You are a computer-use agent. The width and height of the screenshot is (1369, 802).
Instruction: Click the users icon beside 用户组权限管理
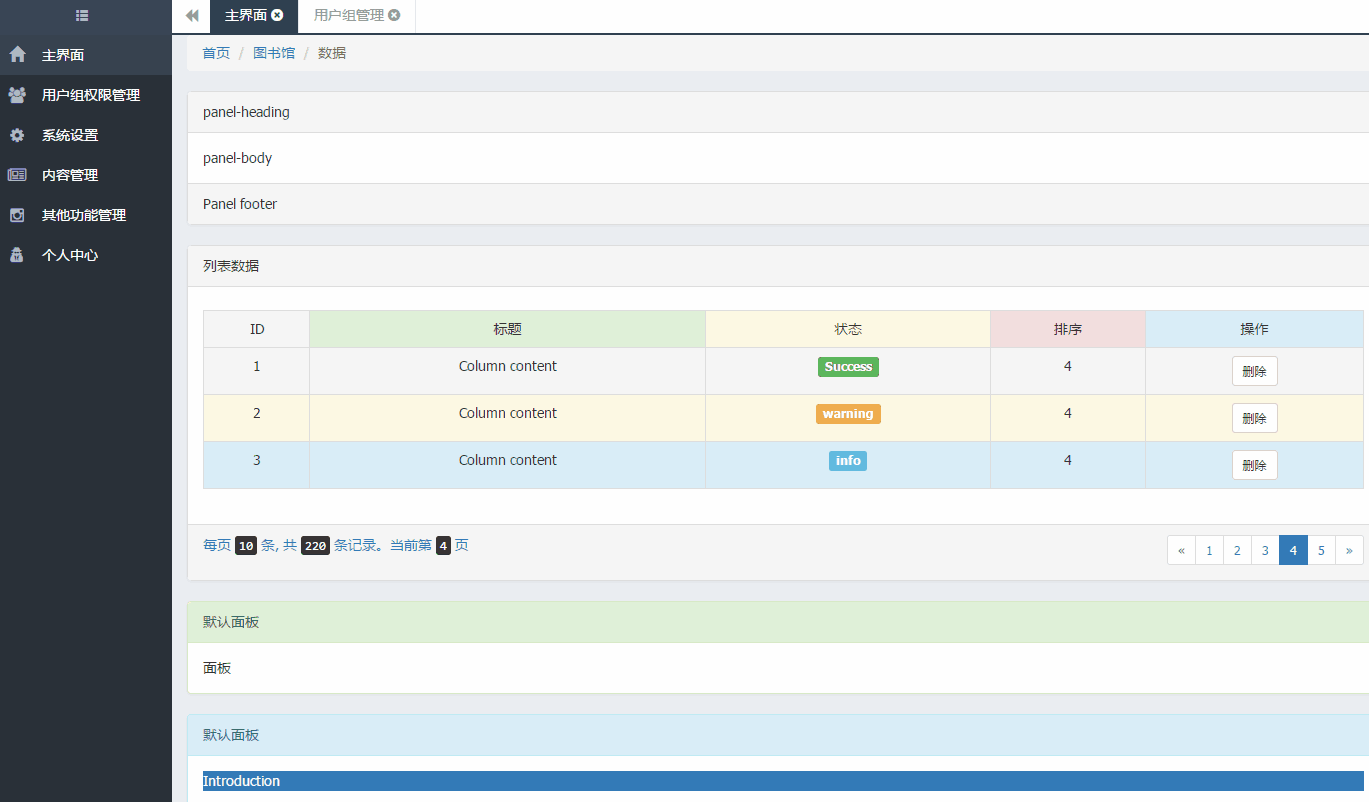[17, 95]
